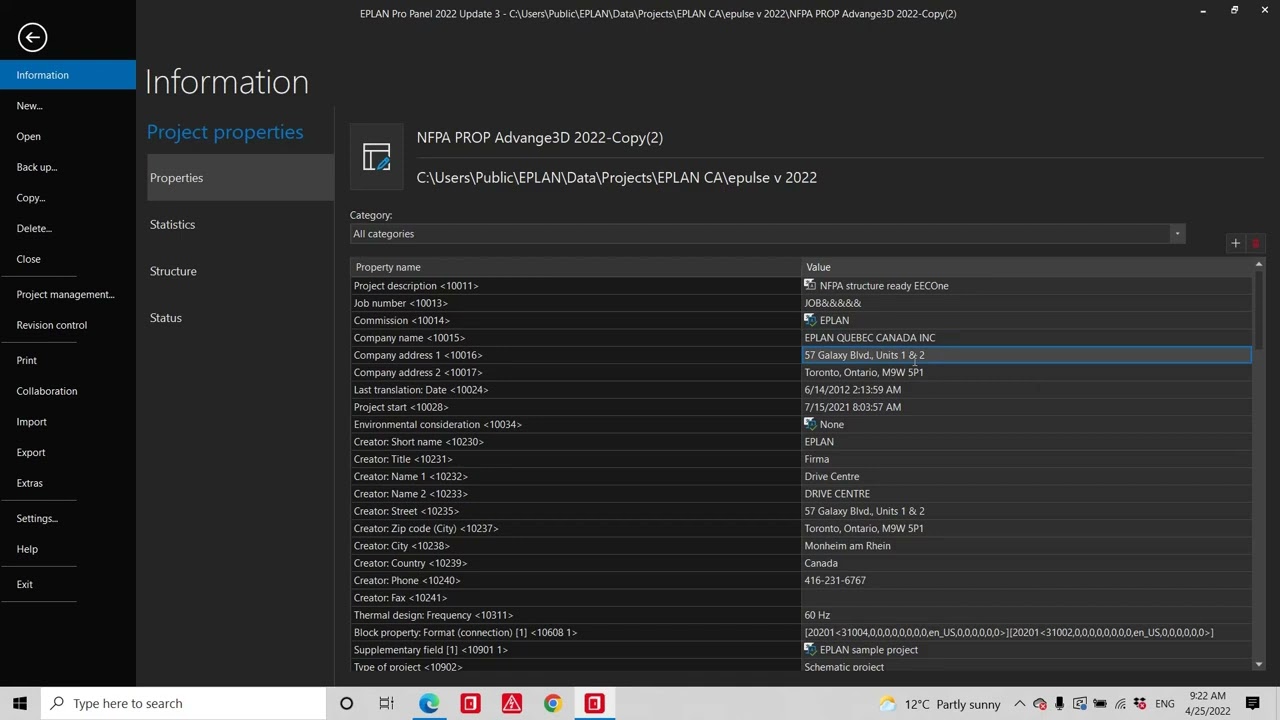The width and height of the screenshot is (1280, 720).
Task: Open first red EPLAN taskbar icon
Action: point(470,703)
